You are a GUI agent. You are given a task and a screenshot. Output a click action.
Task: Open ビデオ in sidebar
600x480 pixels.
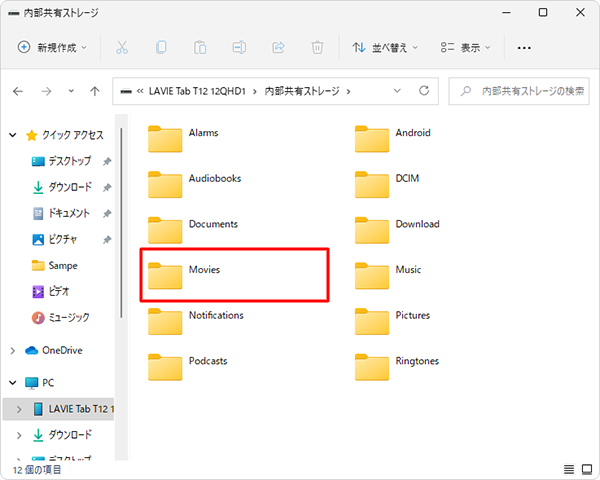pyautogui.click(x=50, y=291)
